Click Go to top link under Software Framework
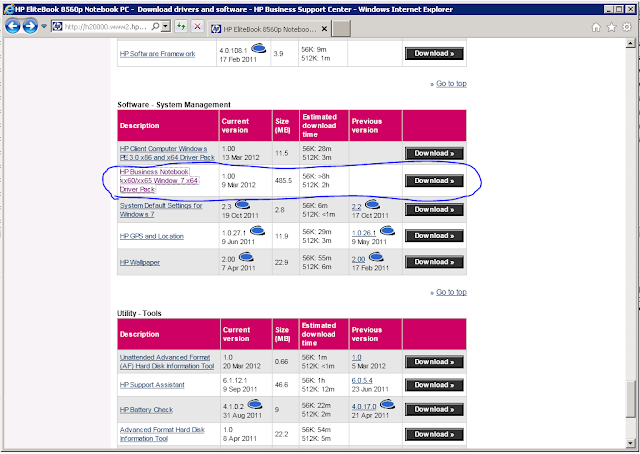 pos(451,84)
